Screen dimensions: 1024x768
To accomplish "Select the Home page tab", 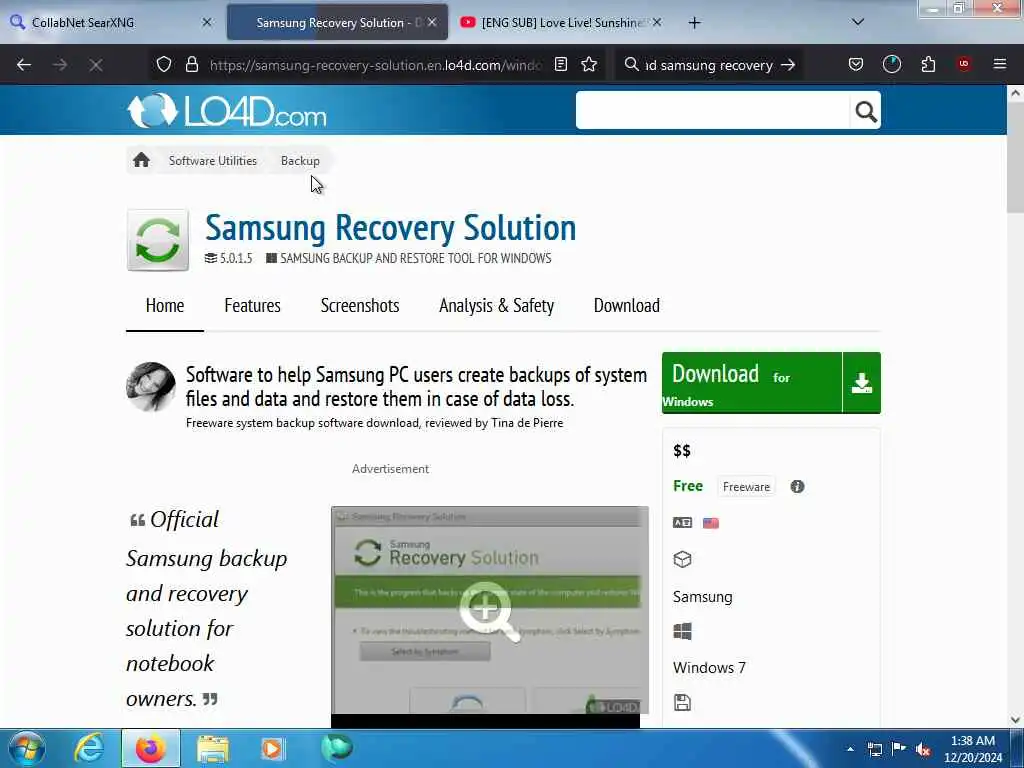I will click(165, 306).
